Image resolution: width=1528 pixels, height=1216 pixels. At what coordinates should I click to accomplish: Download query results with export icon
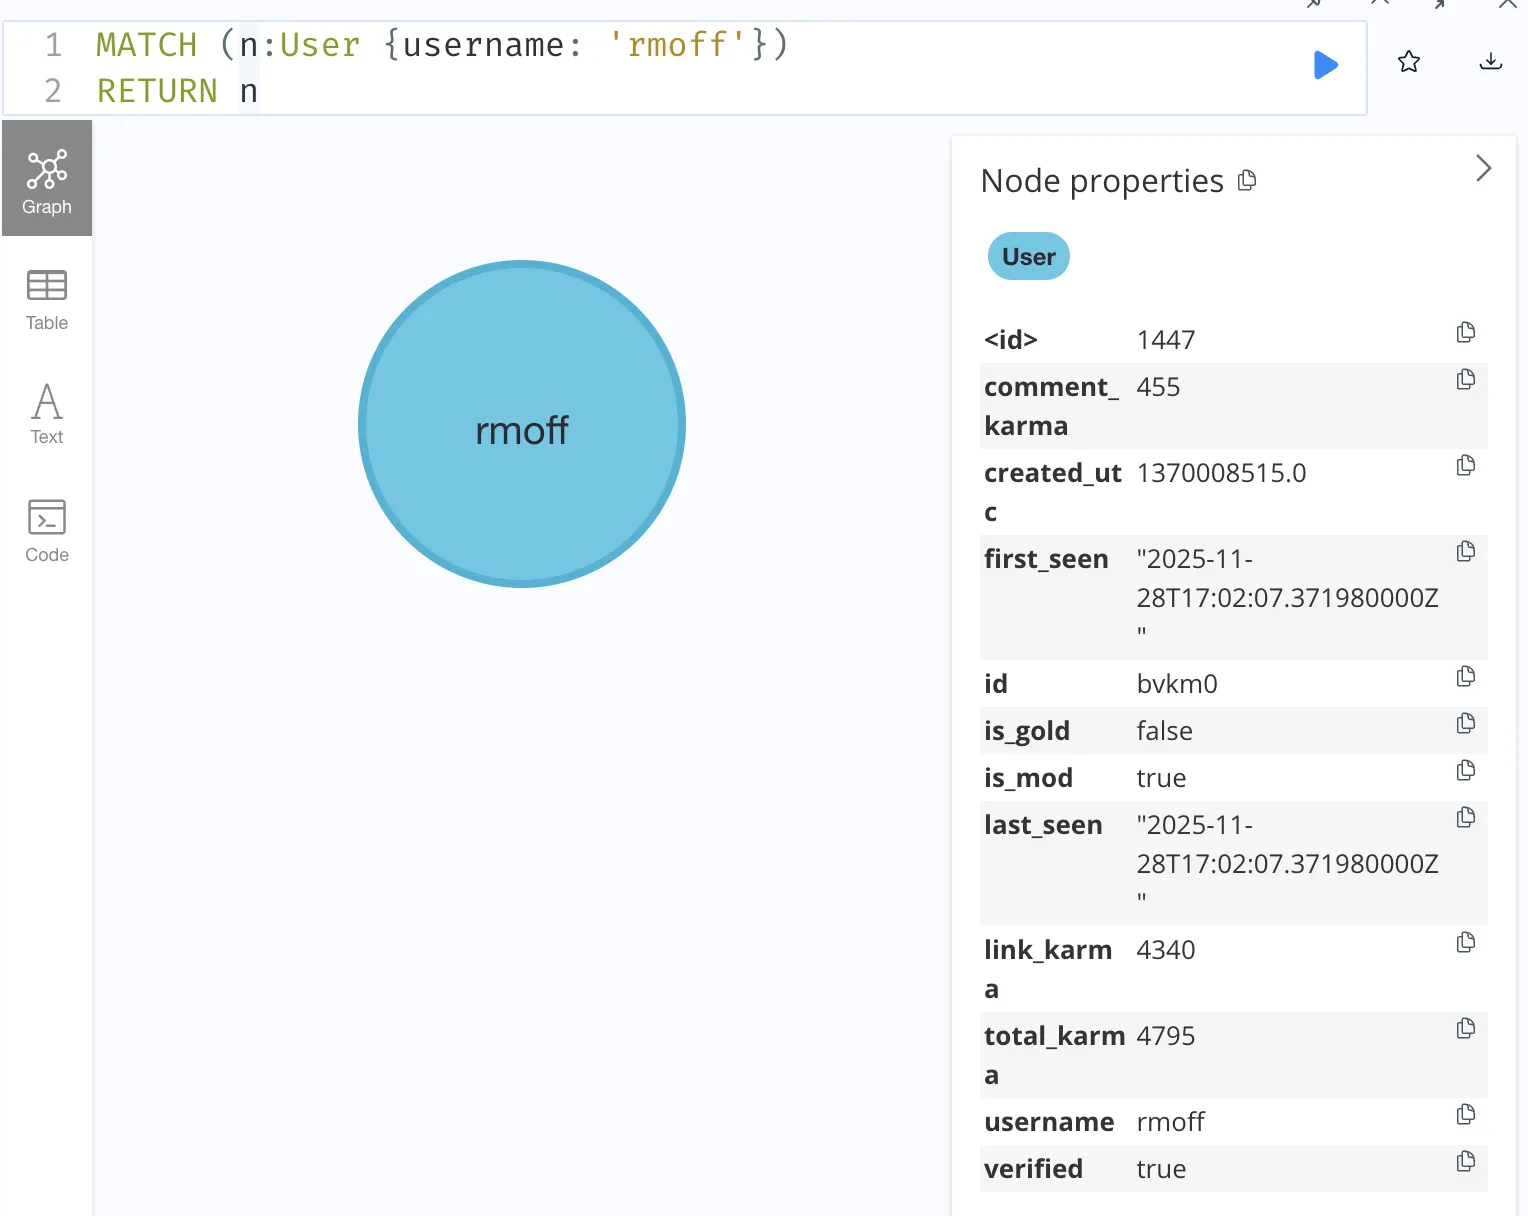point(1490,62)
